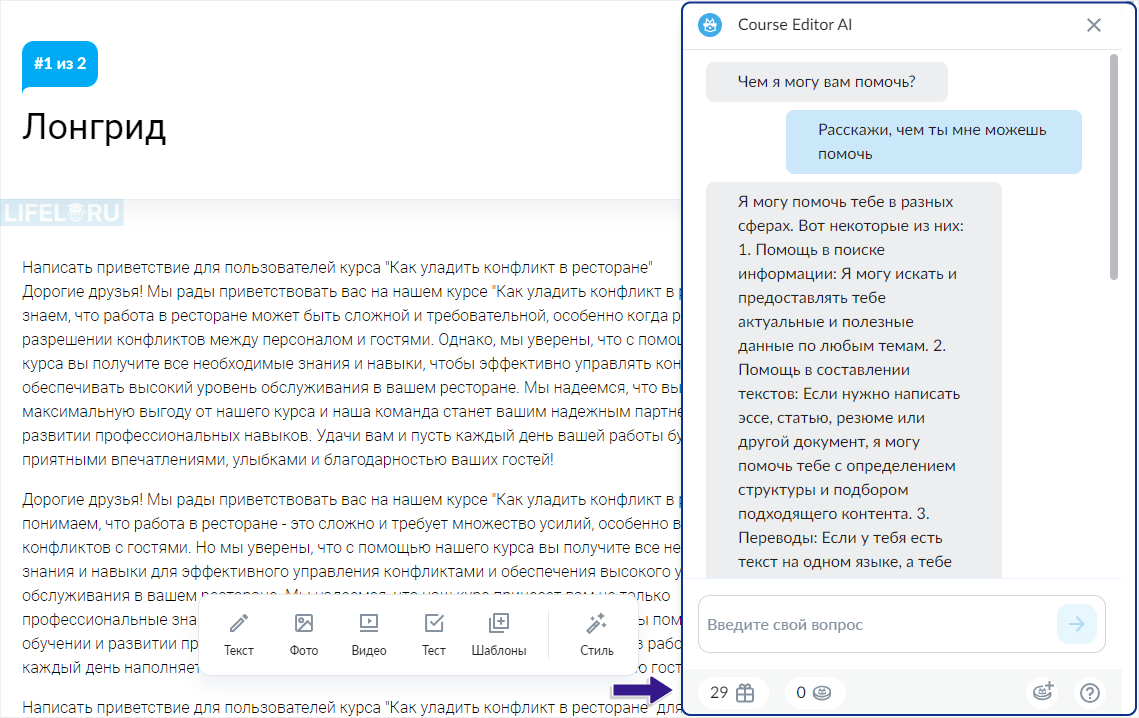Click the '#1 из 2' badge
The width and height of the screenshot is (1139, 718).
pyautogui.click(x=59, y=63)
